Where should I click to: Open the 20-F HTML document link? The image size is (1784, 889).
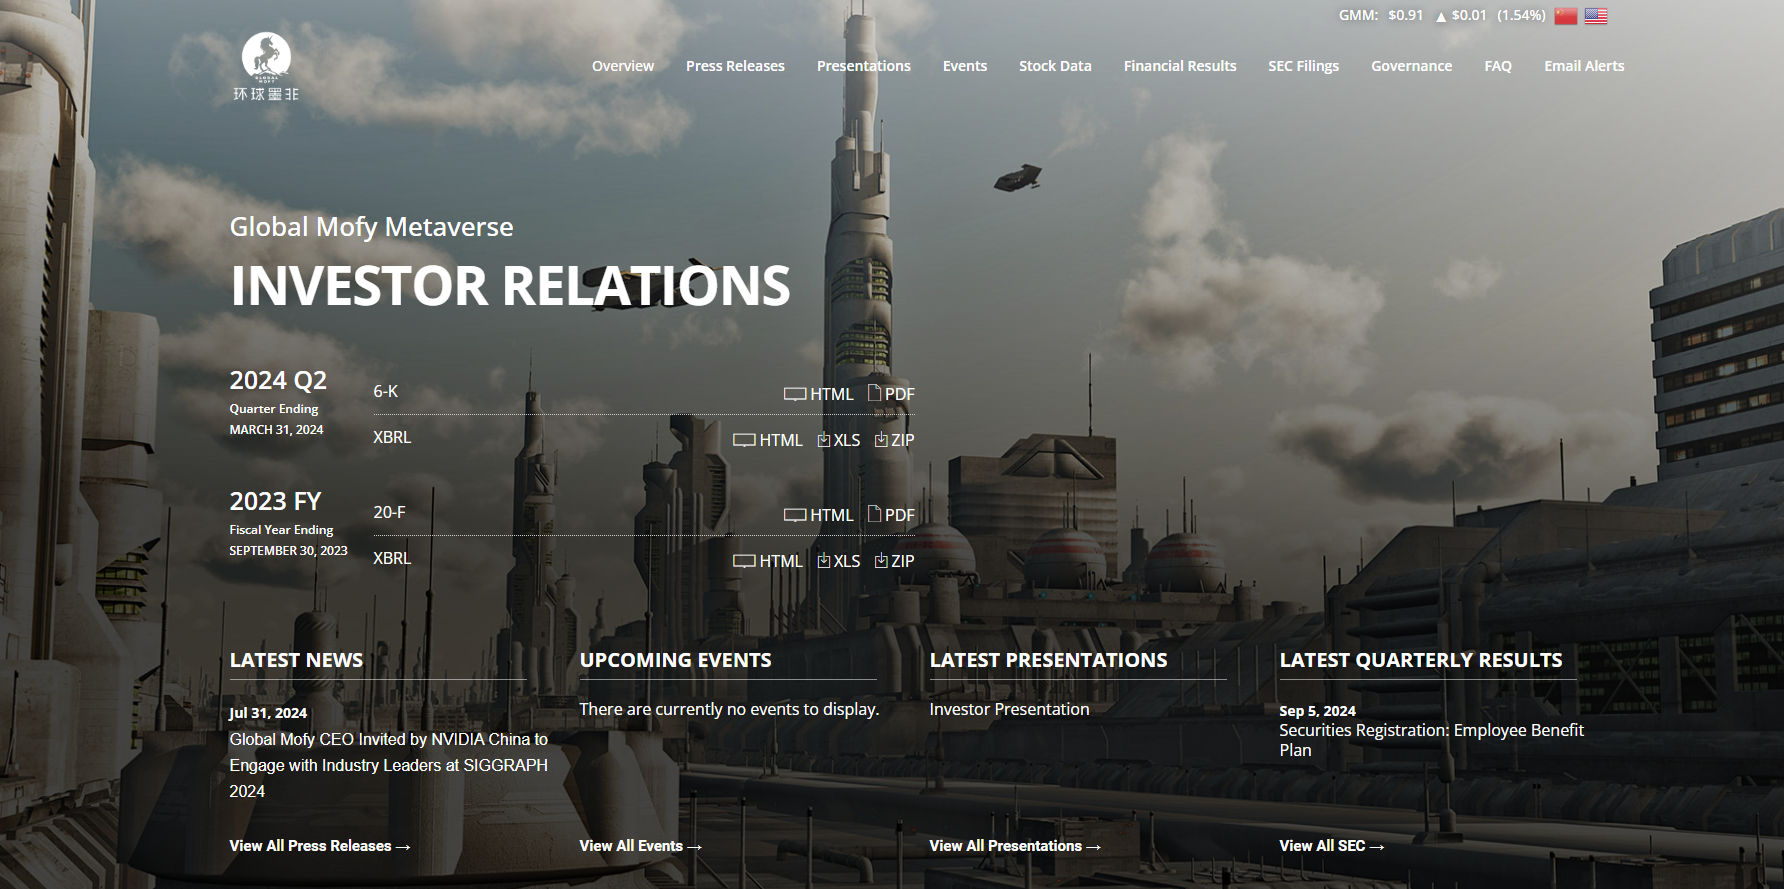[x=819, y=515]
